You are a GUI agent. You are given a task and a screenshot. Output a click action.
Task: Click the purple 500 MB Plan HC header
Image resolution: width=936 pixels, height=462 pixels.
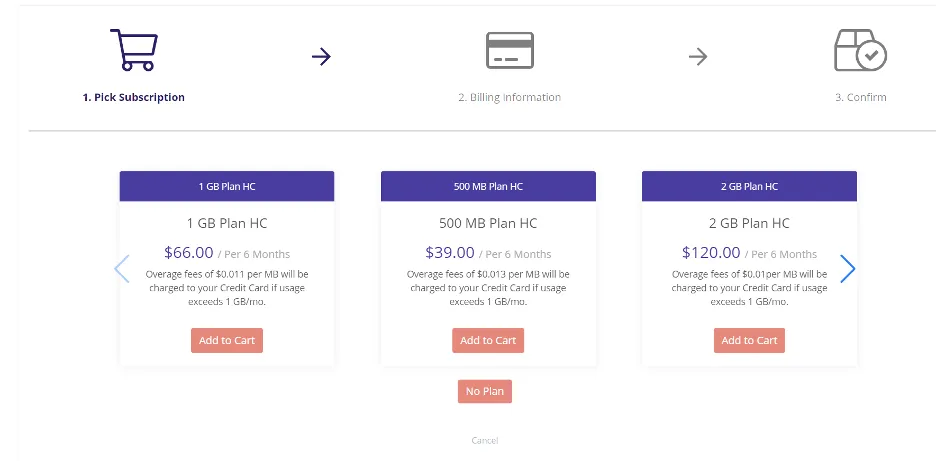488,186
